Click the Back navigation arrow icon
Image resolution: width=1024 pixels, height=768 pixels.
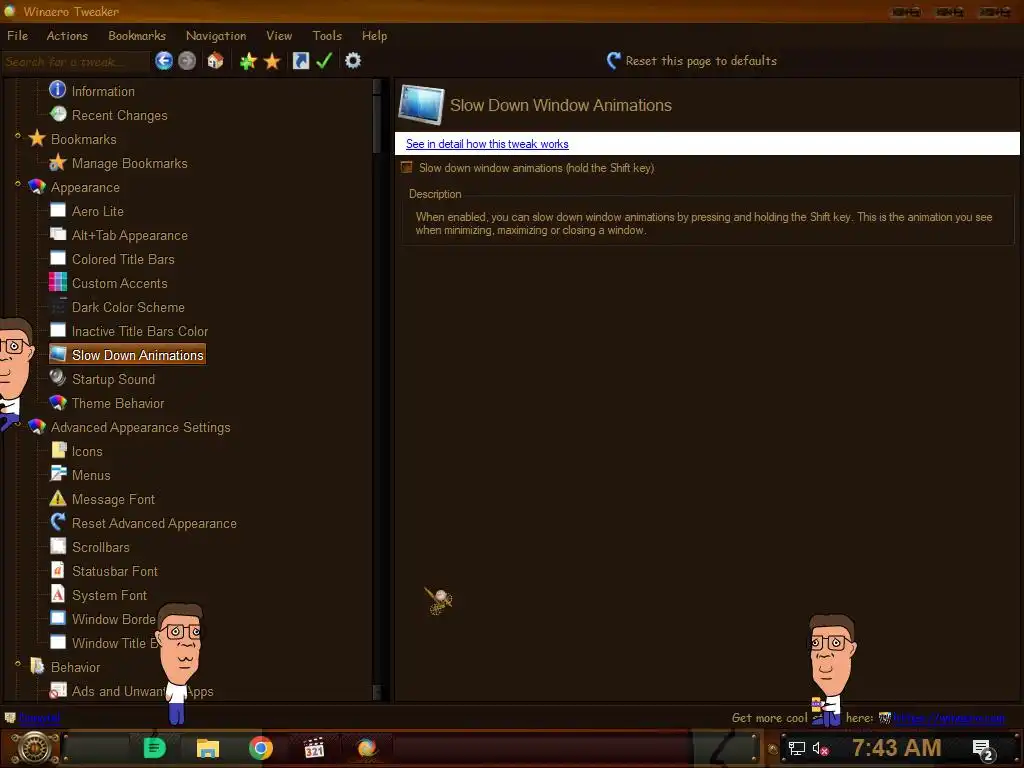click(x=164, y=61)
